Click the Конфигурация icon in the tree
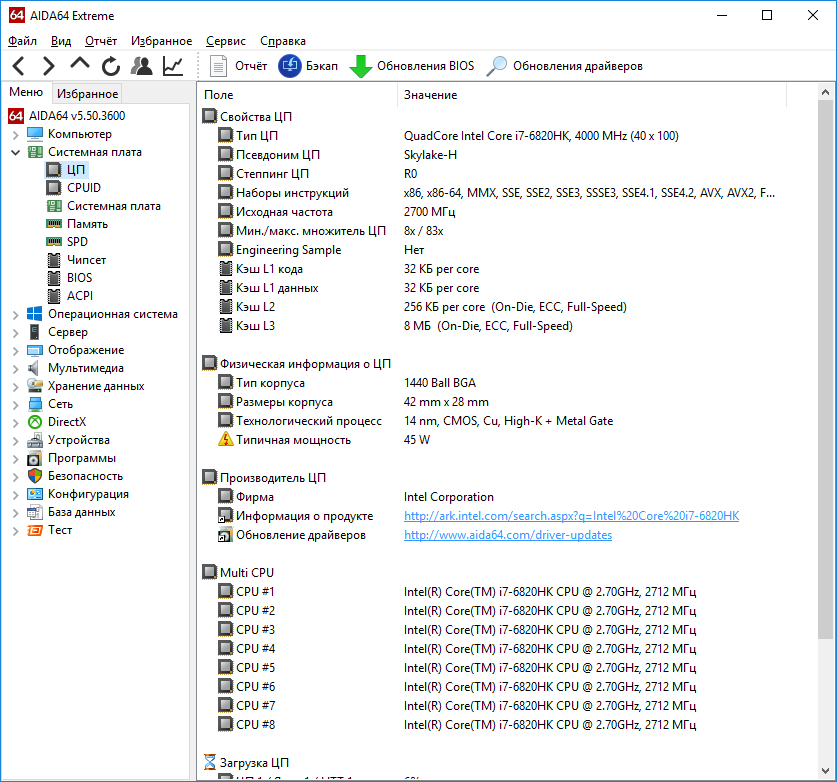Viewport: 837px width, 782px height. tap(35, 494)
